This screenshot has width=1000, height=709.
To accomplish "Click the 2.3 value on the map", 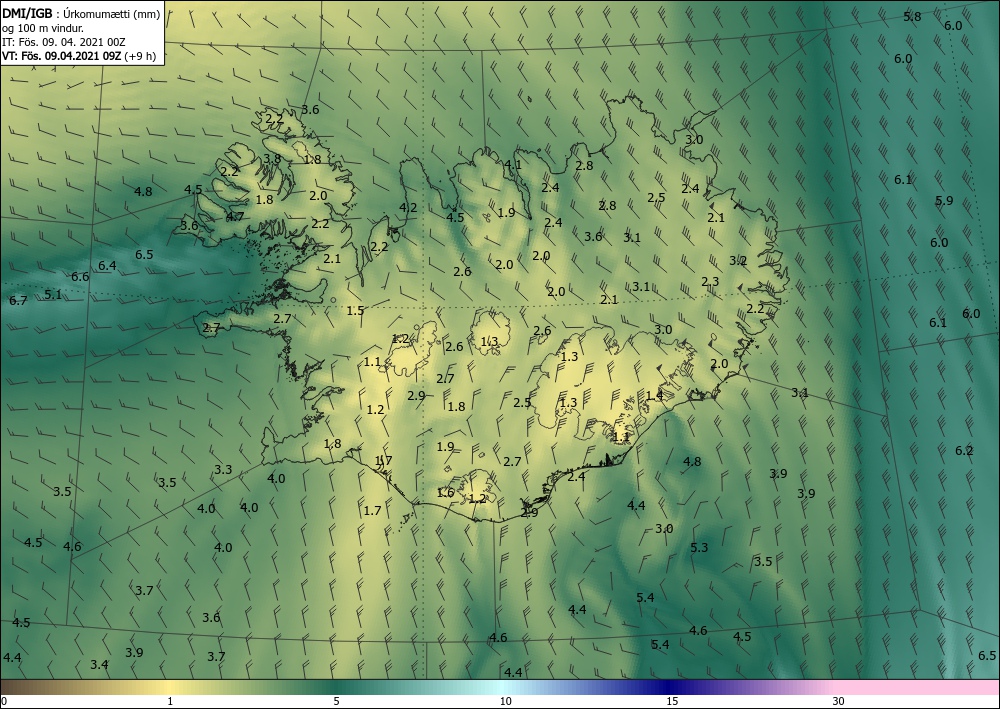I will tap(710, 282).
